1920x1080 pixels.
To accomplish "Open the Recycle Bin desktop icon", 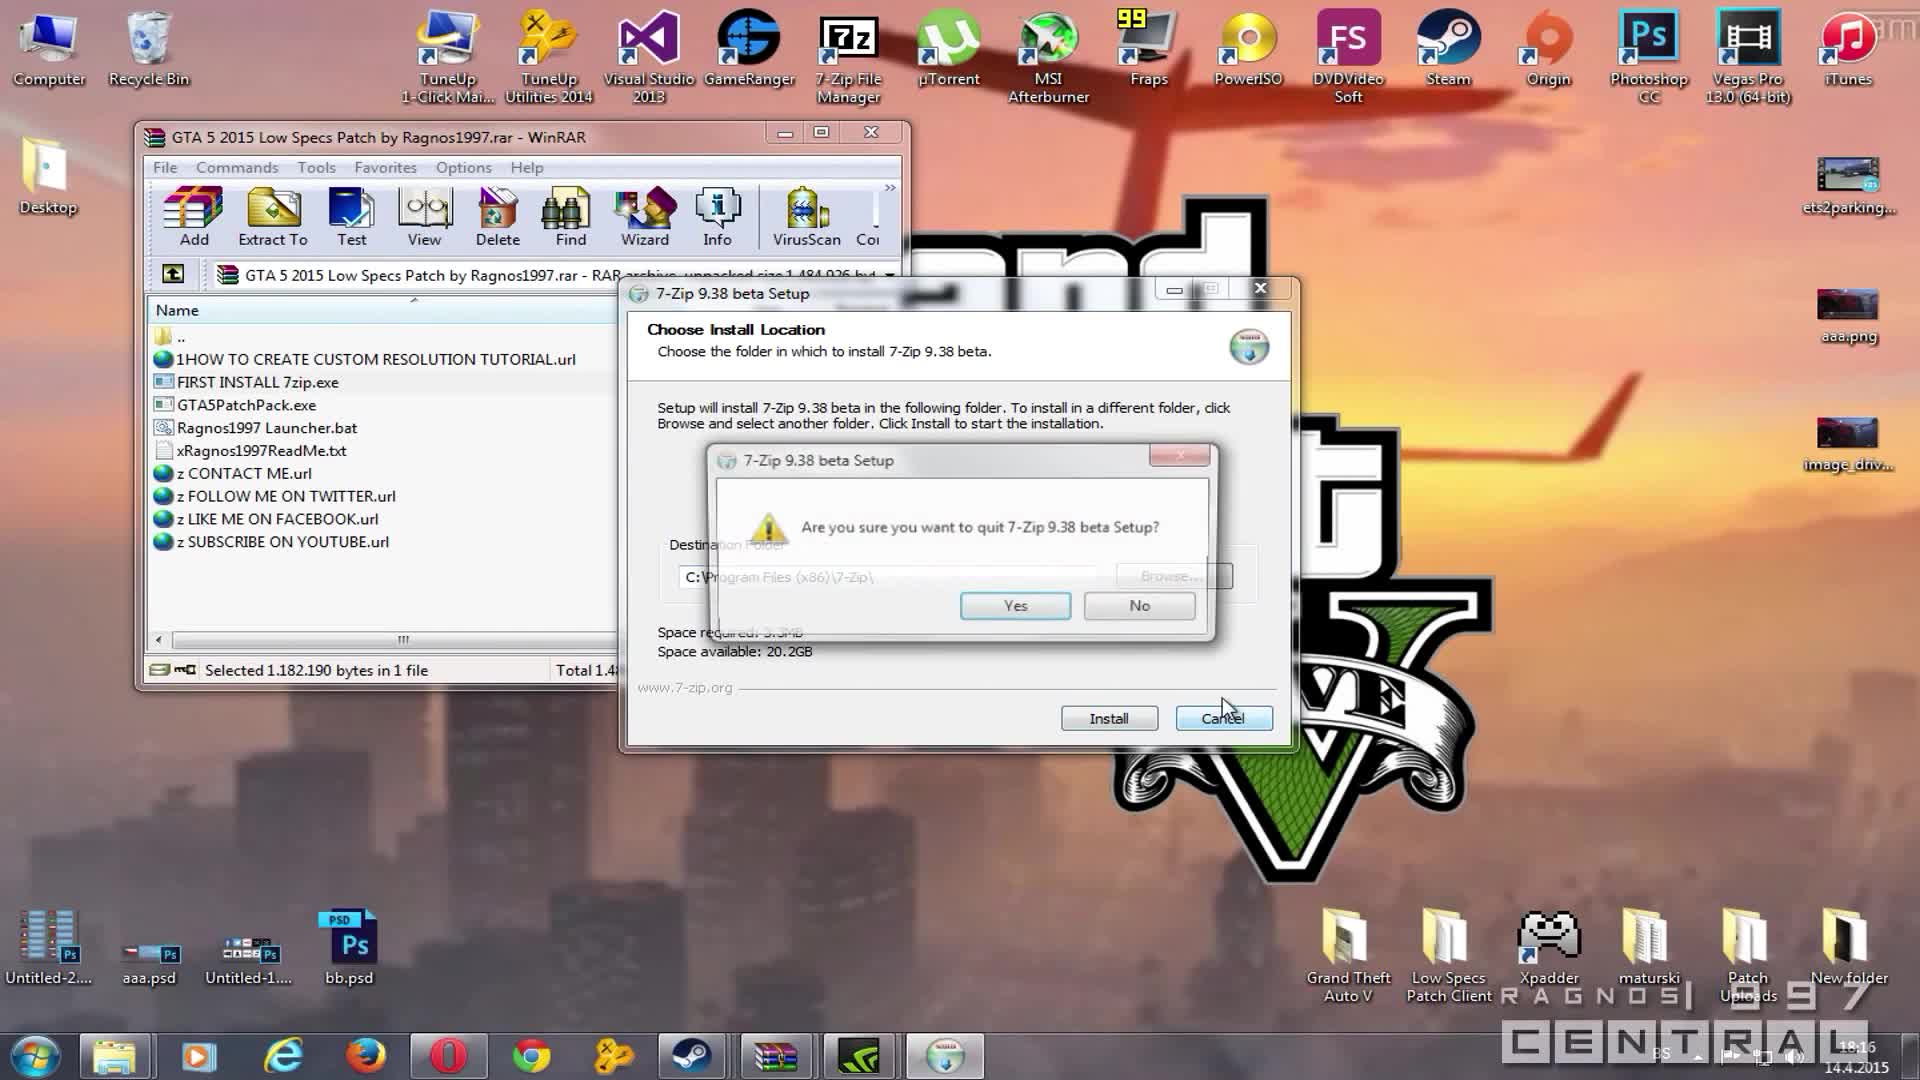I will point(149,48).
